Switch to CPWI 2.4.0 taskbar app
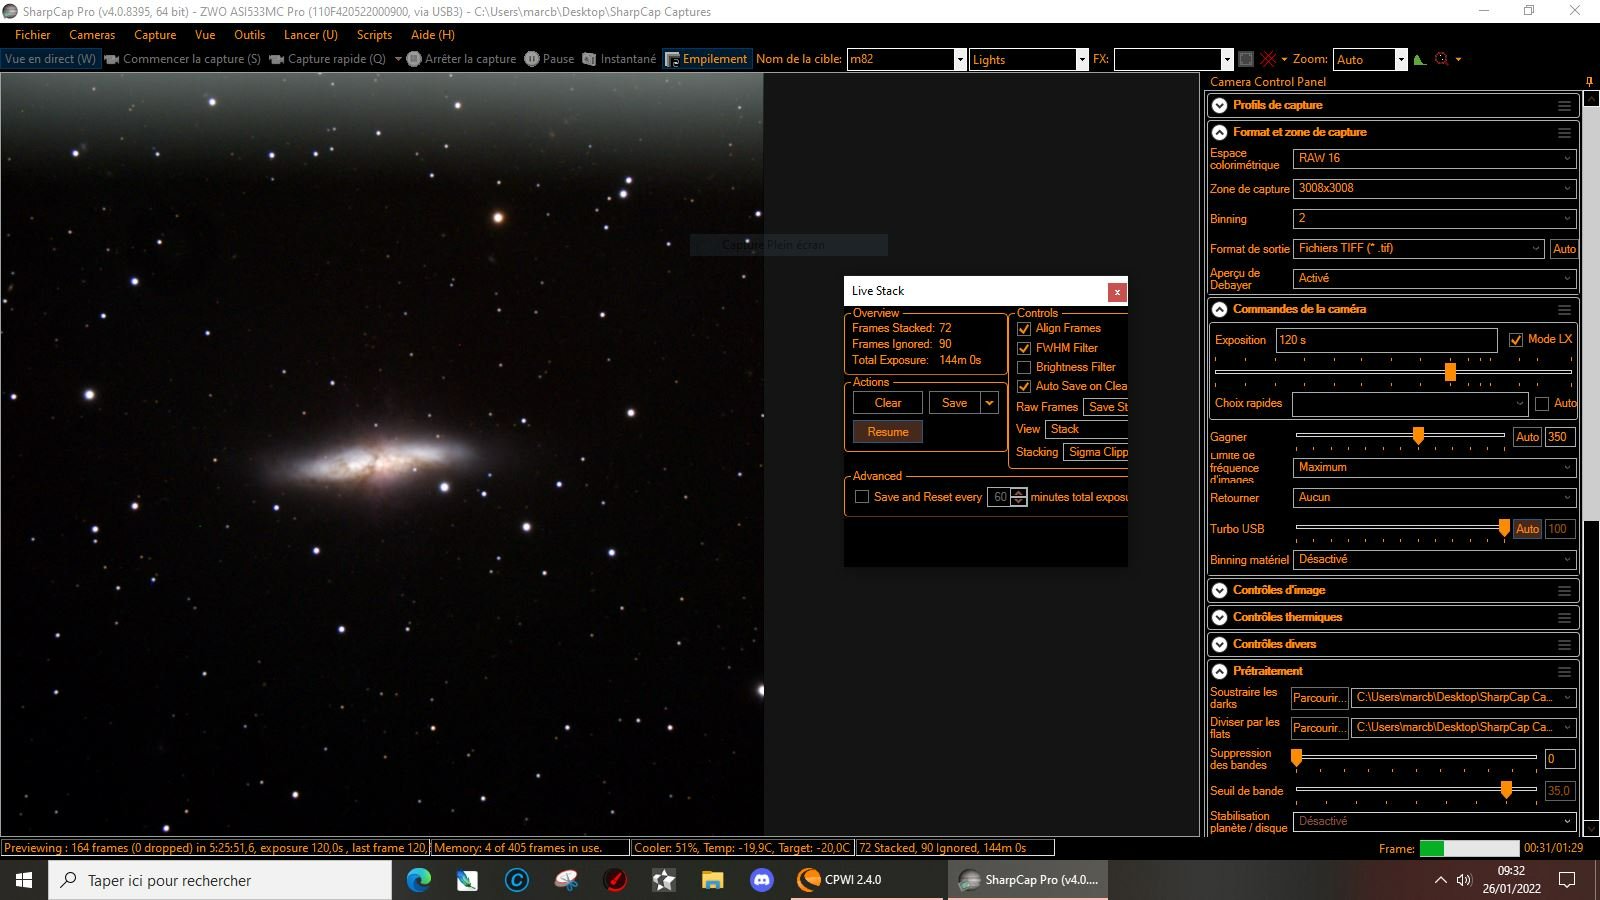 point(865,880)
